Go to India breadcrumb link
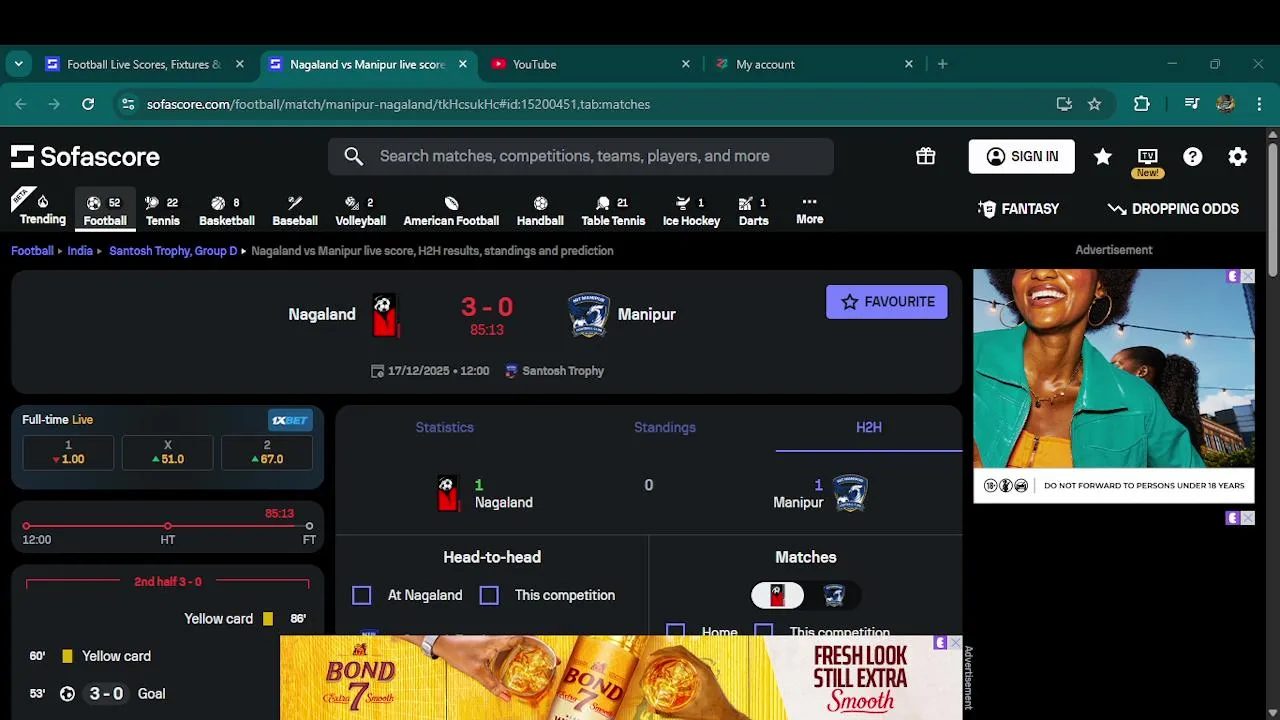The height and width of the screenshot is (720, 1280). tap(80, 251)
